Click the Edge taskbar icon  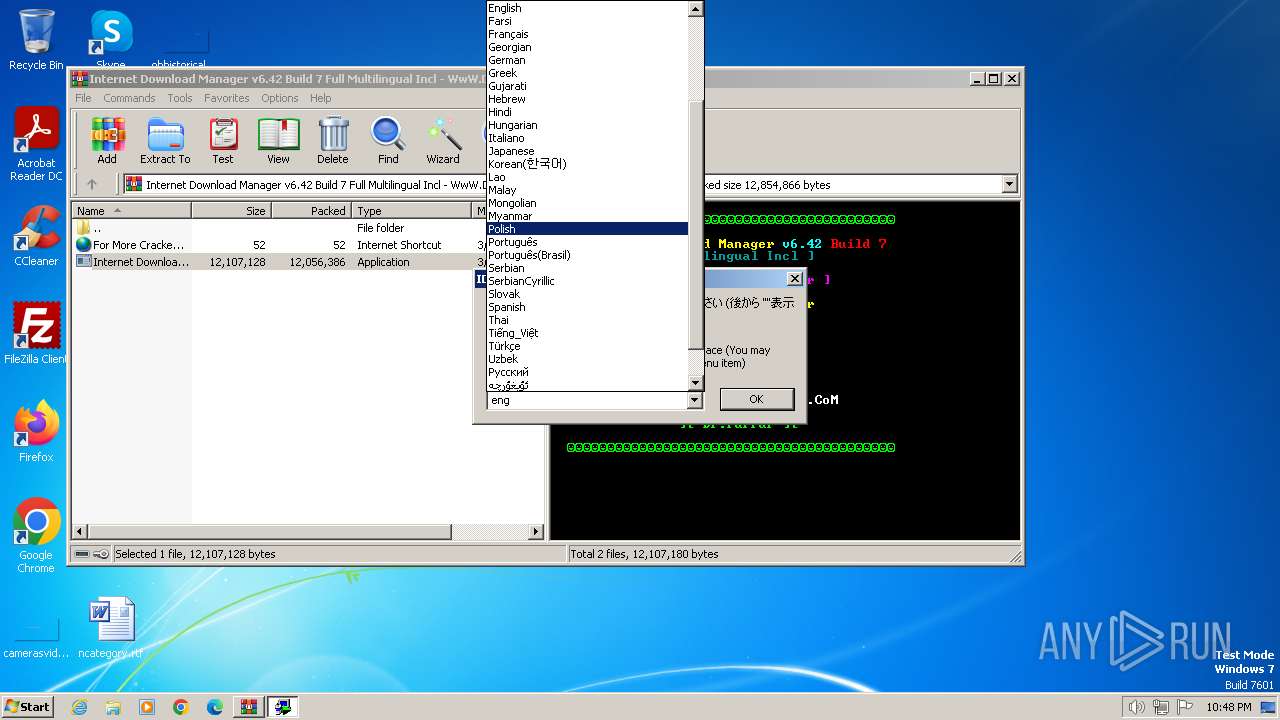pyautogui.click(x=215, y=707)
